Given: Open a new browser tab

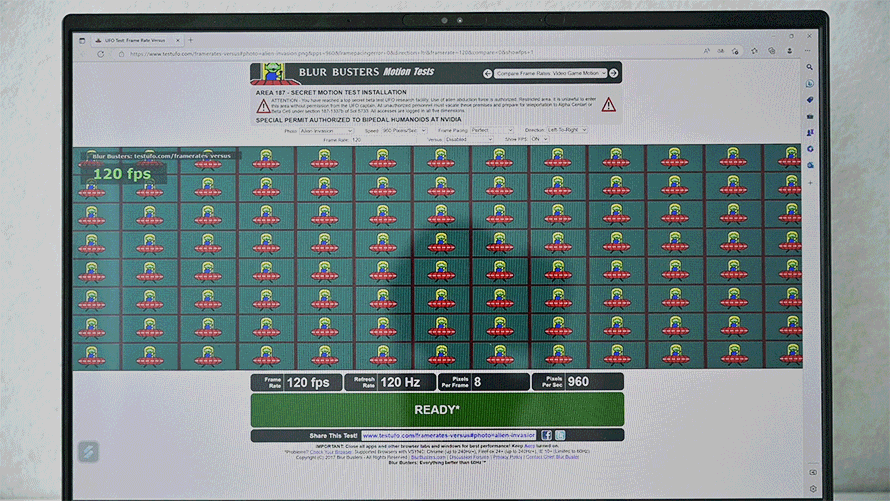Looking at the screenshot, I should coord(191,40).
